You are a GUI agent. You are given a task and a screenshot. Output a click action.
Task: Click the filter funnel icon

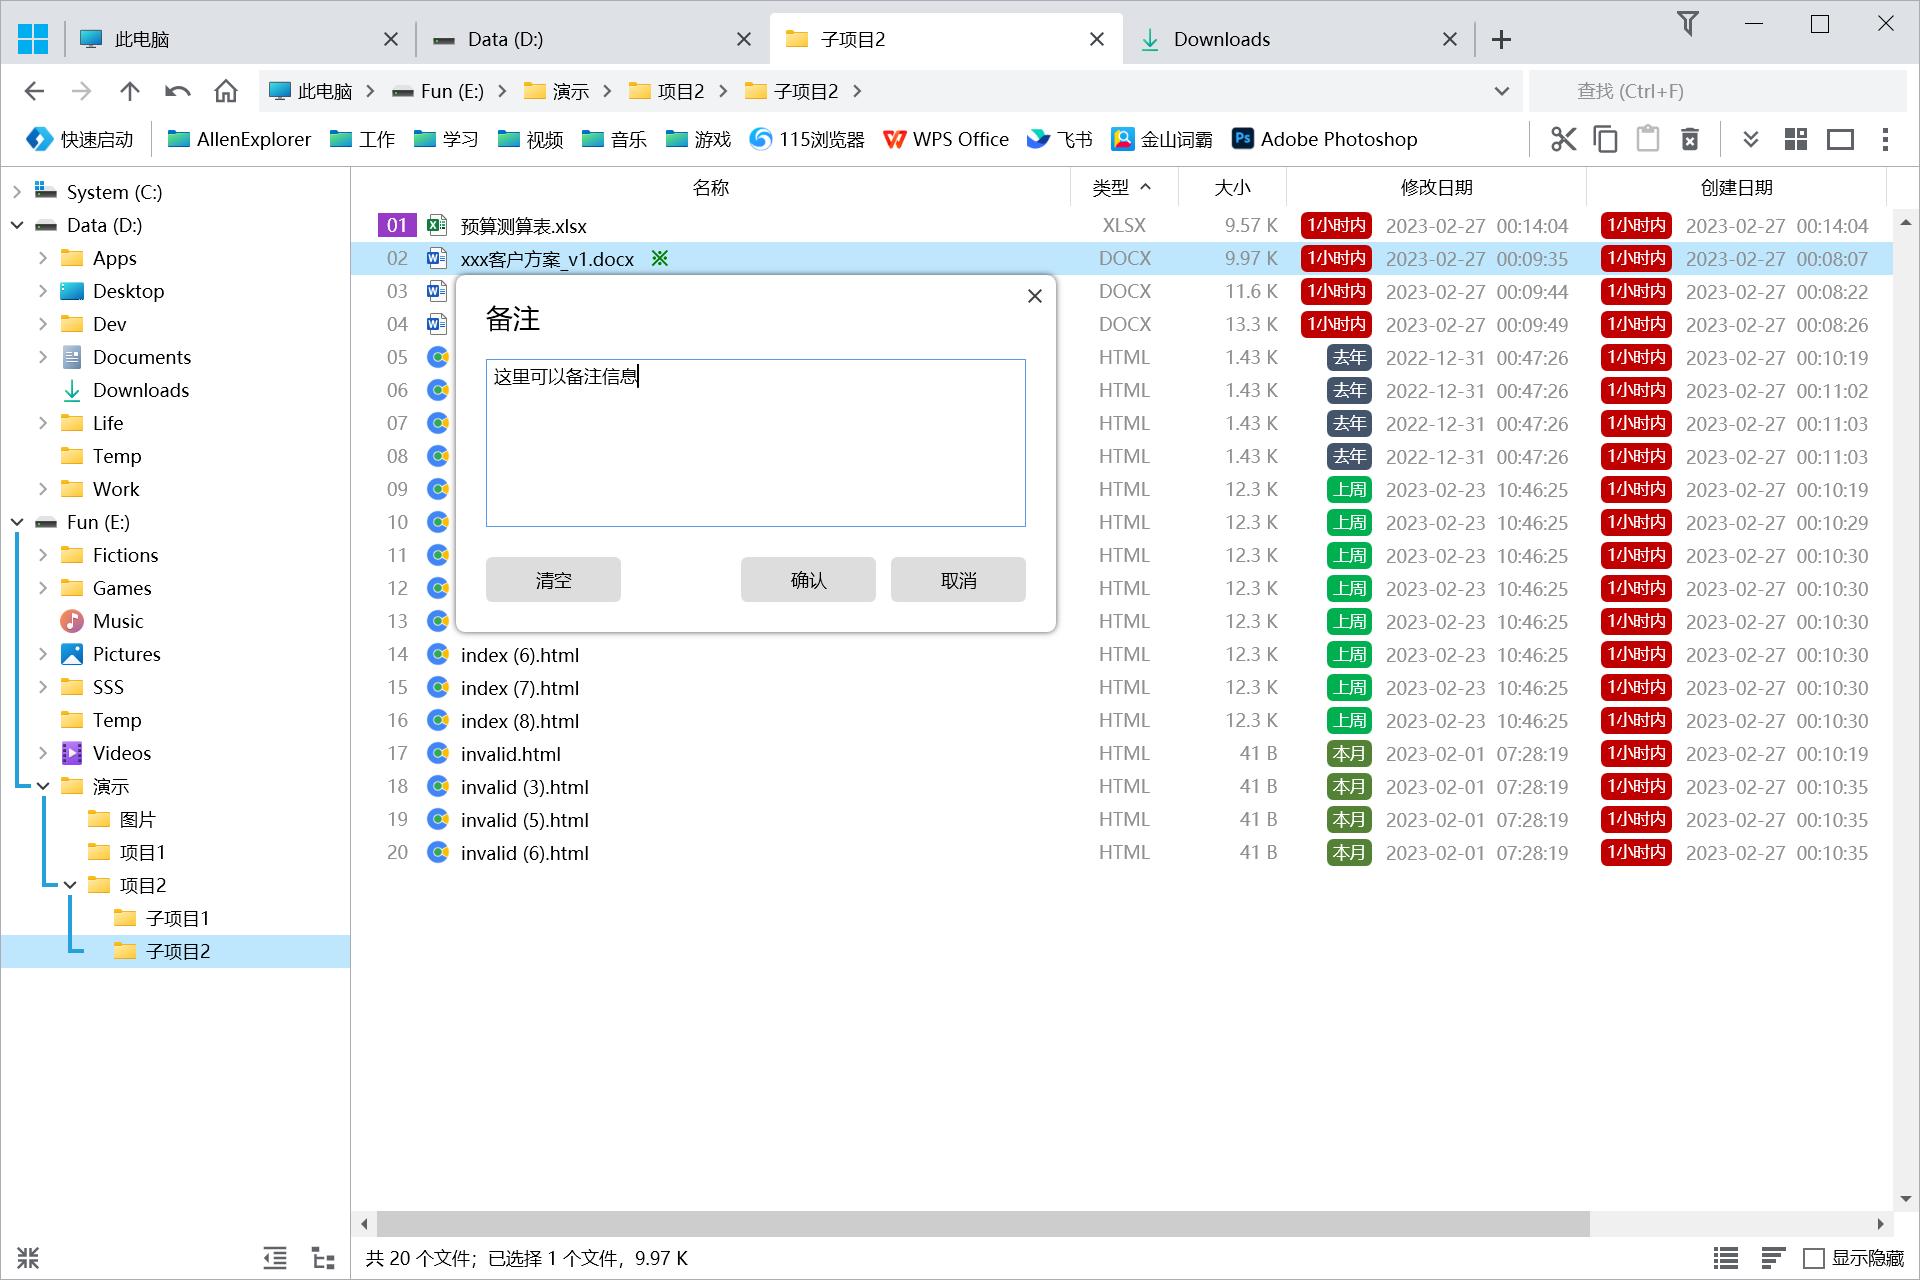pos(1687,24)
